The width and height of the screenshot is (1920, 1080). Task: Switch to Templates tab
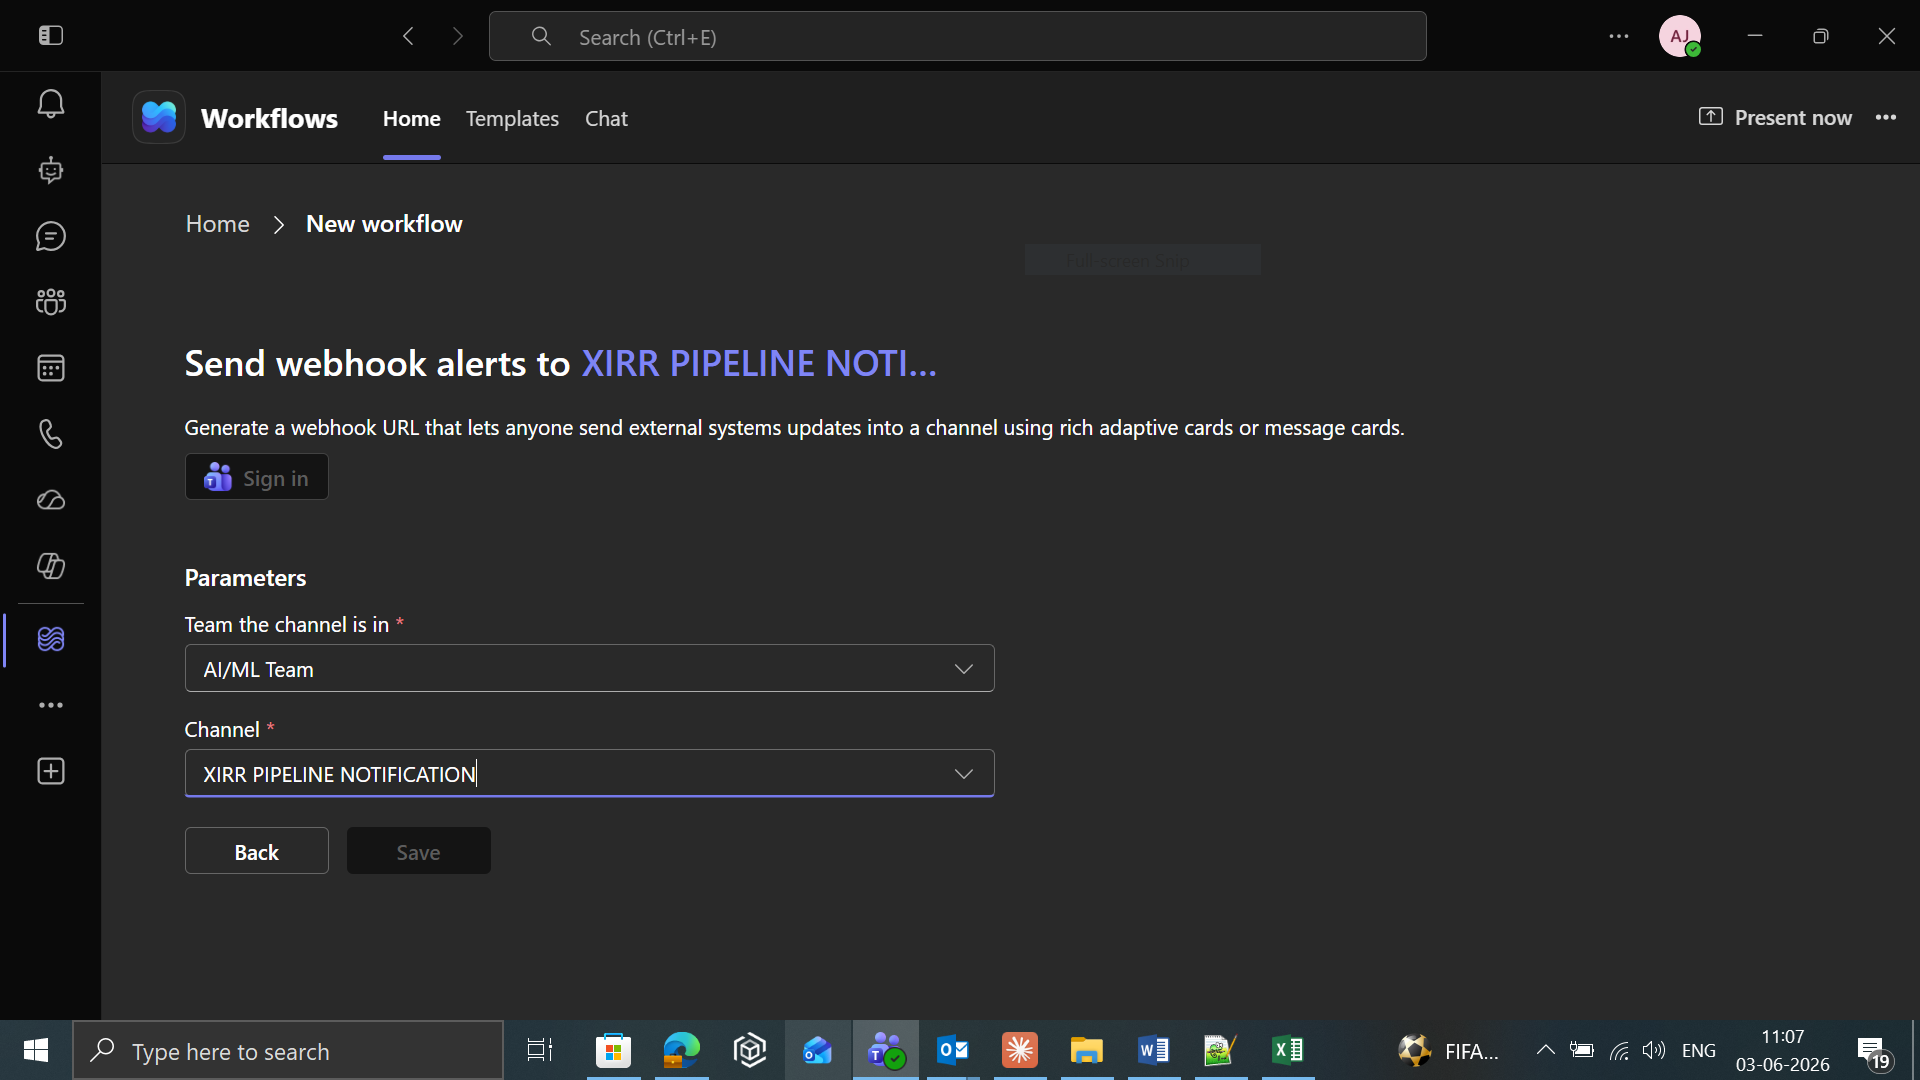pyautogui.click(x=512, y=118)
